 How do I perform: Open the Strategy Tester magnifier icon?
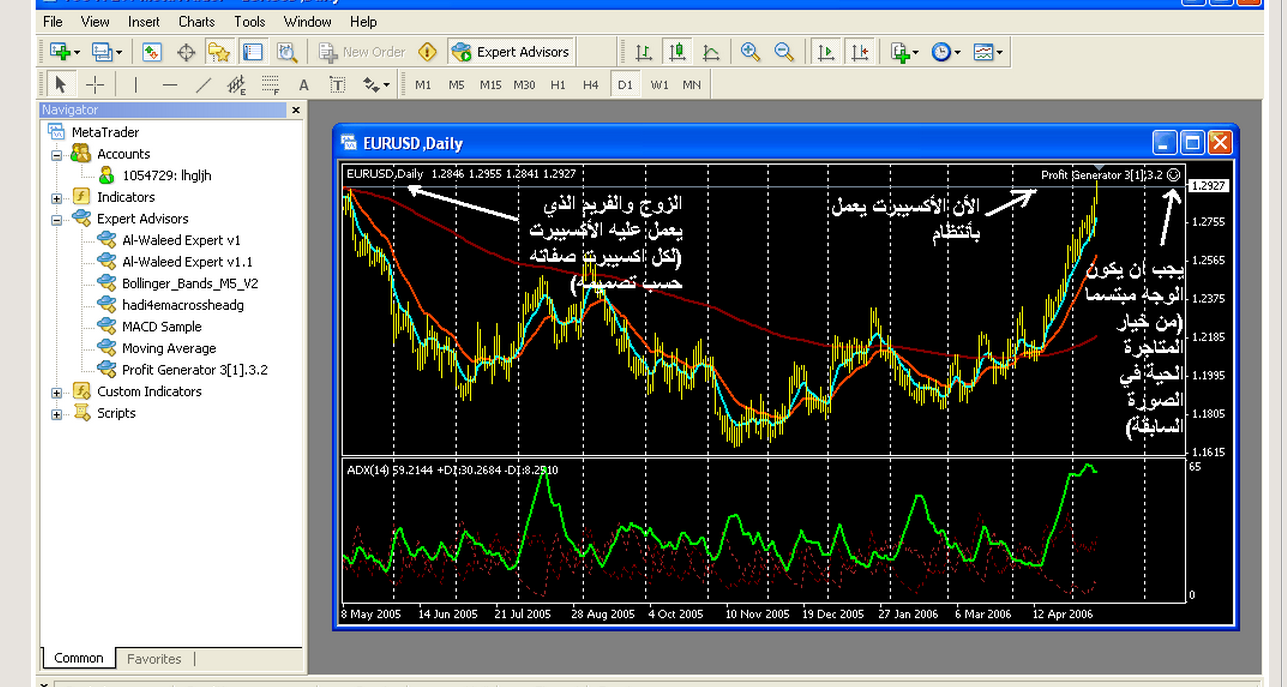click(x=287, y=52)
